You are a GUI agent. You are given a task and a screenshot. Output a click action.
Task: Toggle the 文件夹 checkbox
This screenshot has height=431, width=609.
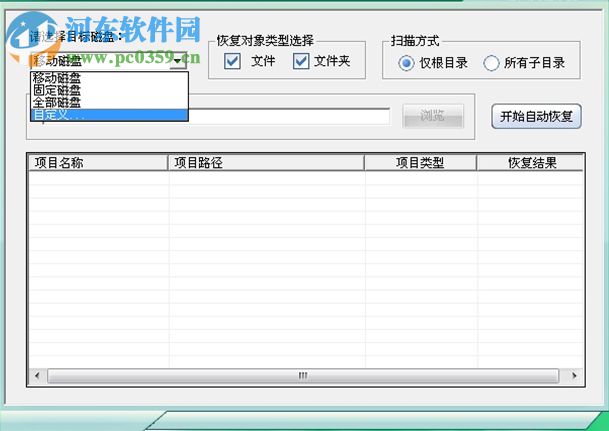[301, 61]
